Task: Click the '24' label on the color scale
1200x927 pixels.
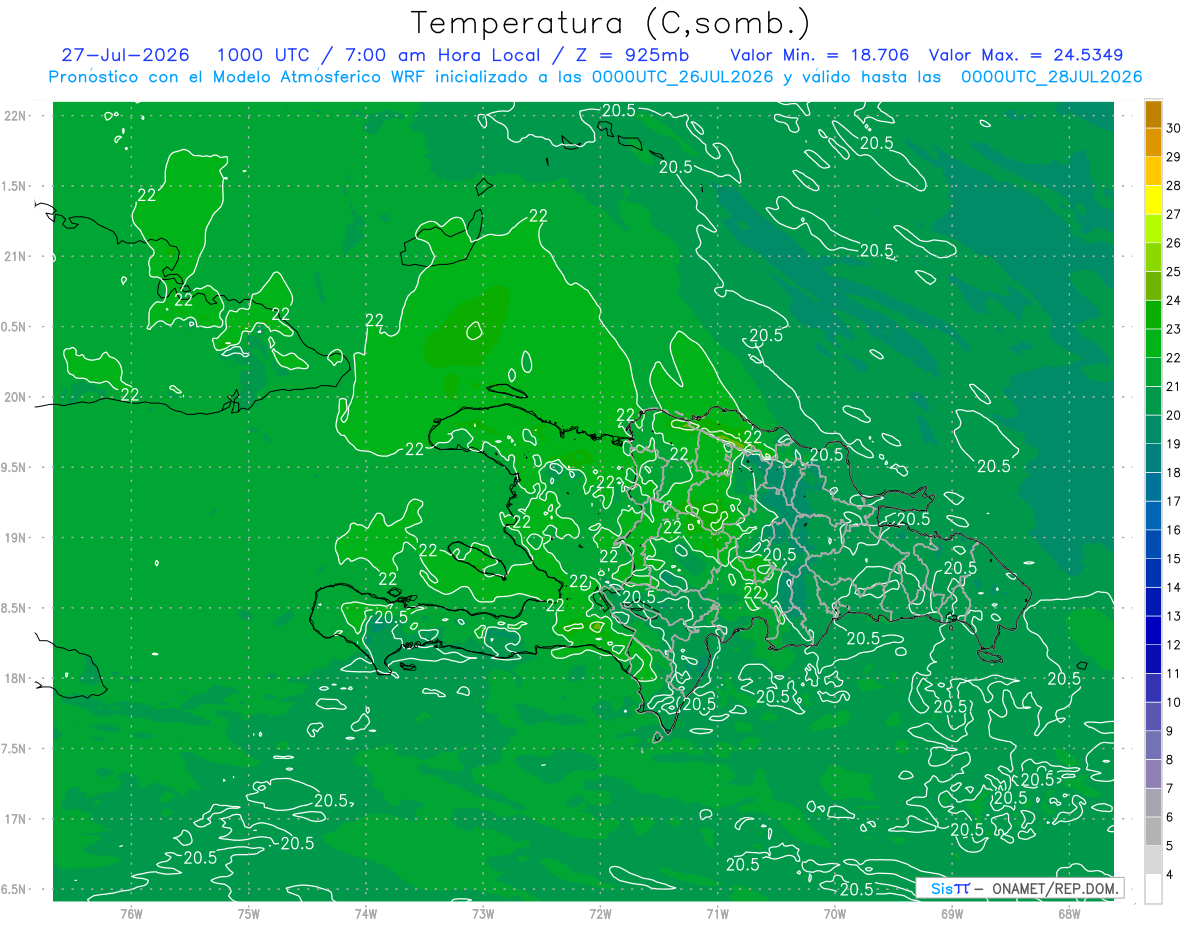Action: tap(1174, 300)
